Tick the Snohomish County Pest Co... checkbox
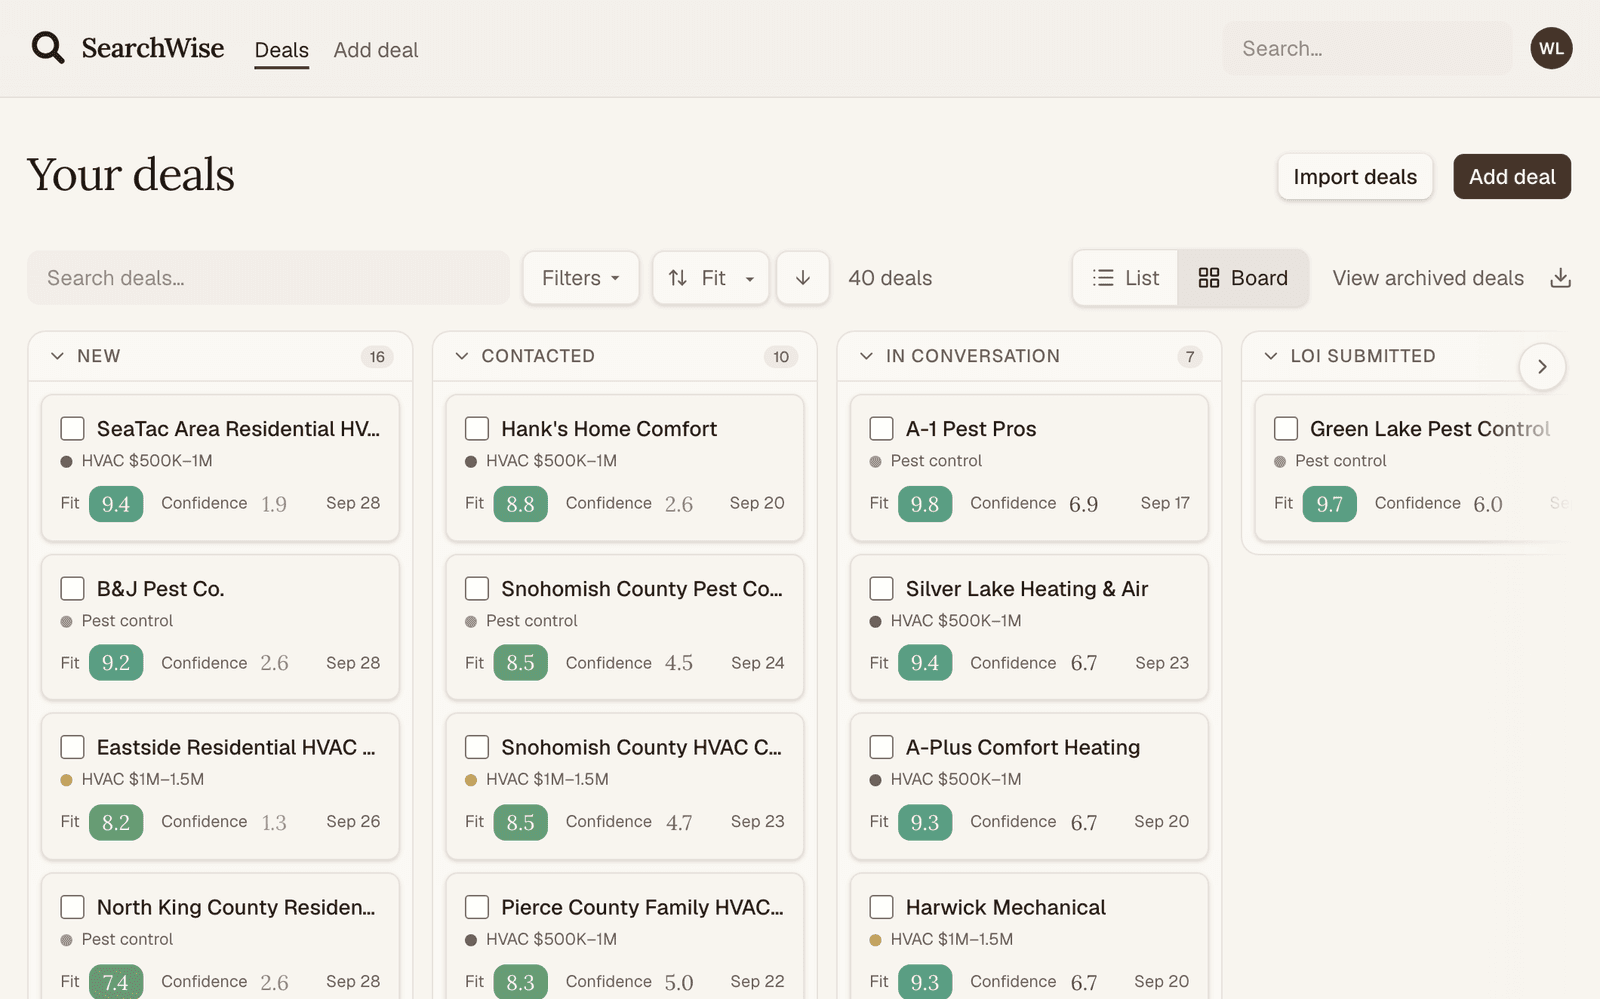This screenshot has height=999, width=1600. pos(477,588)
